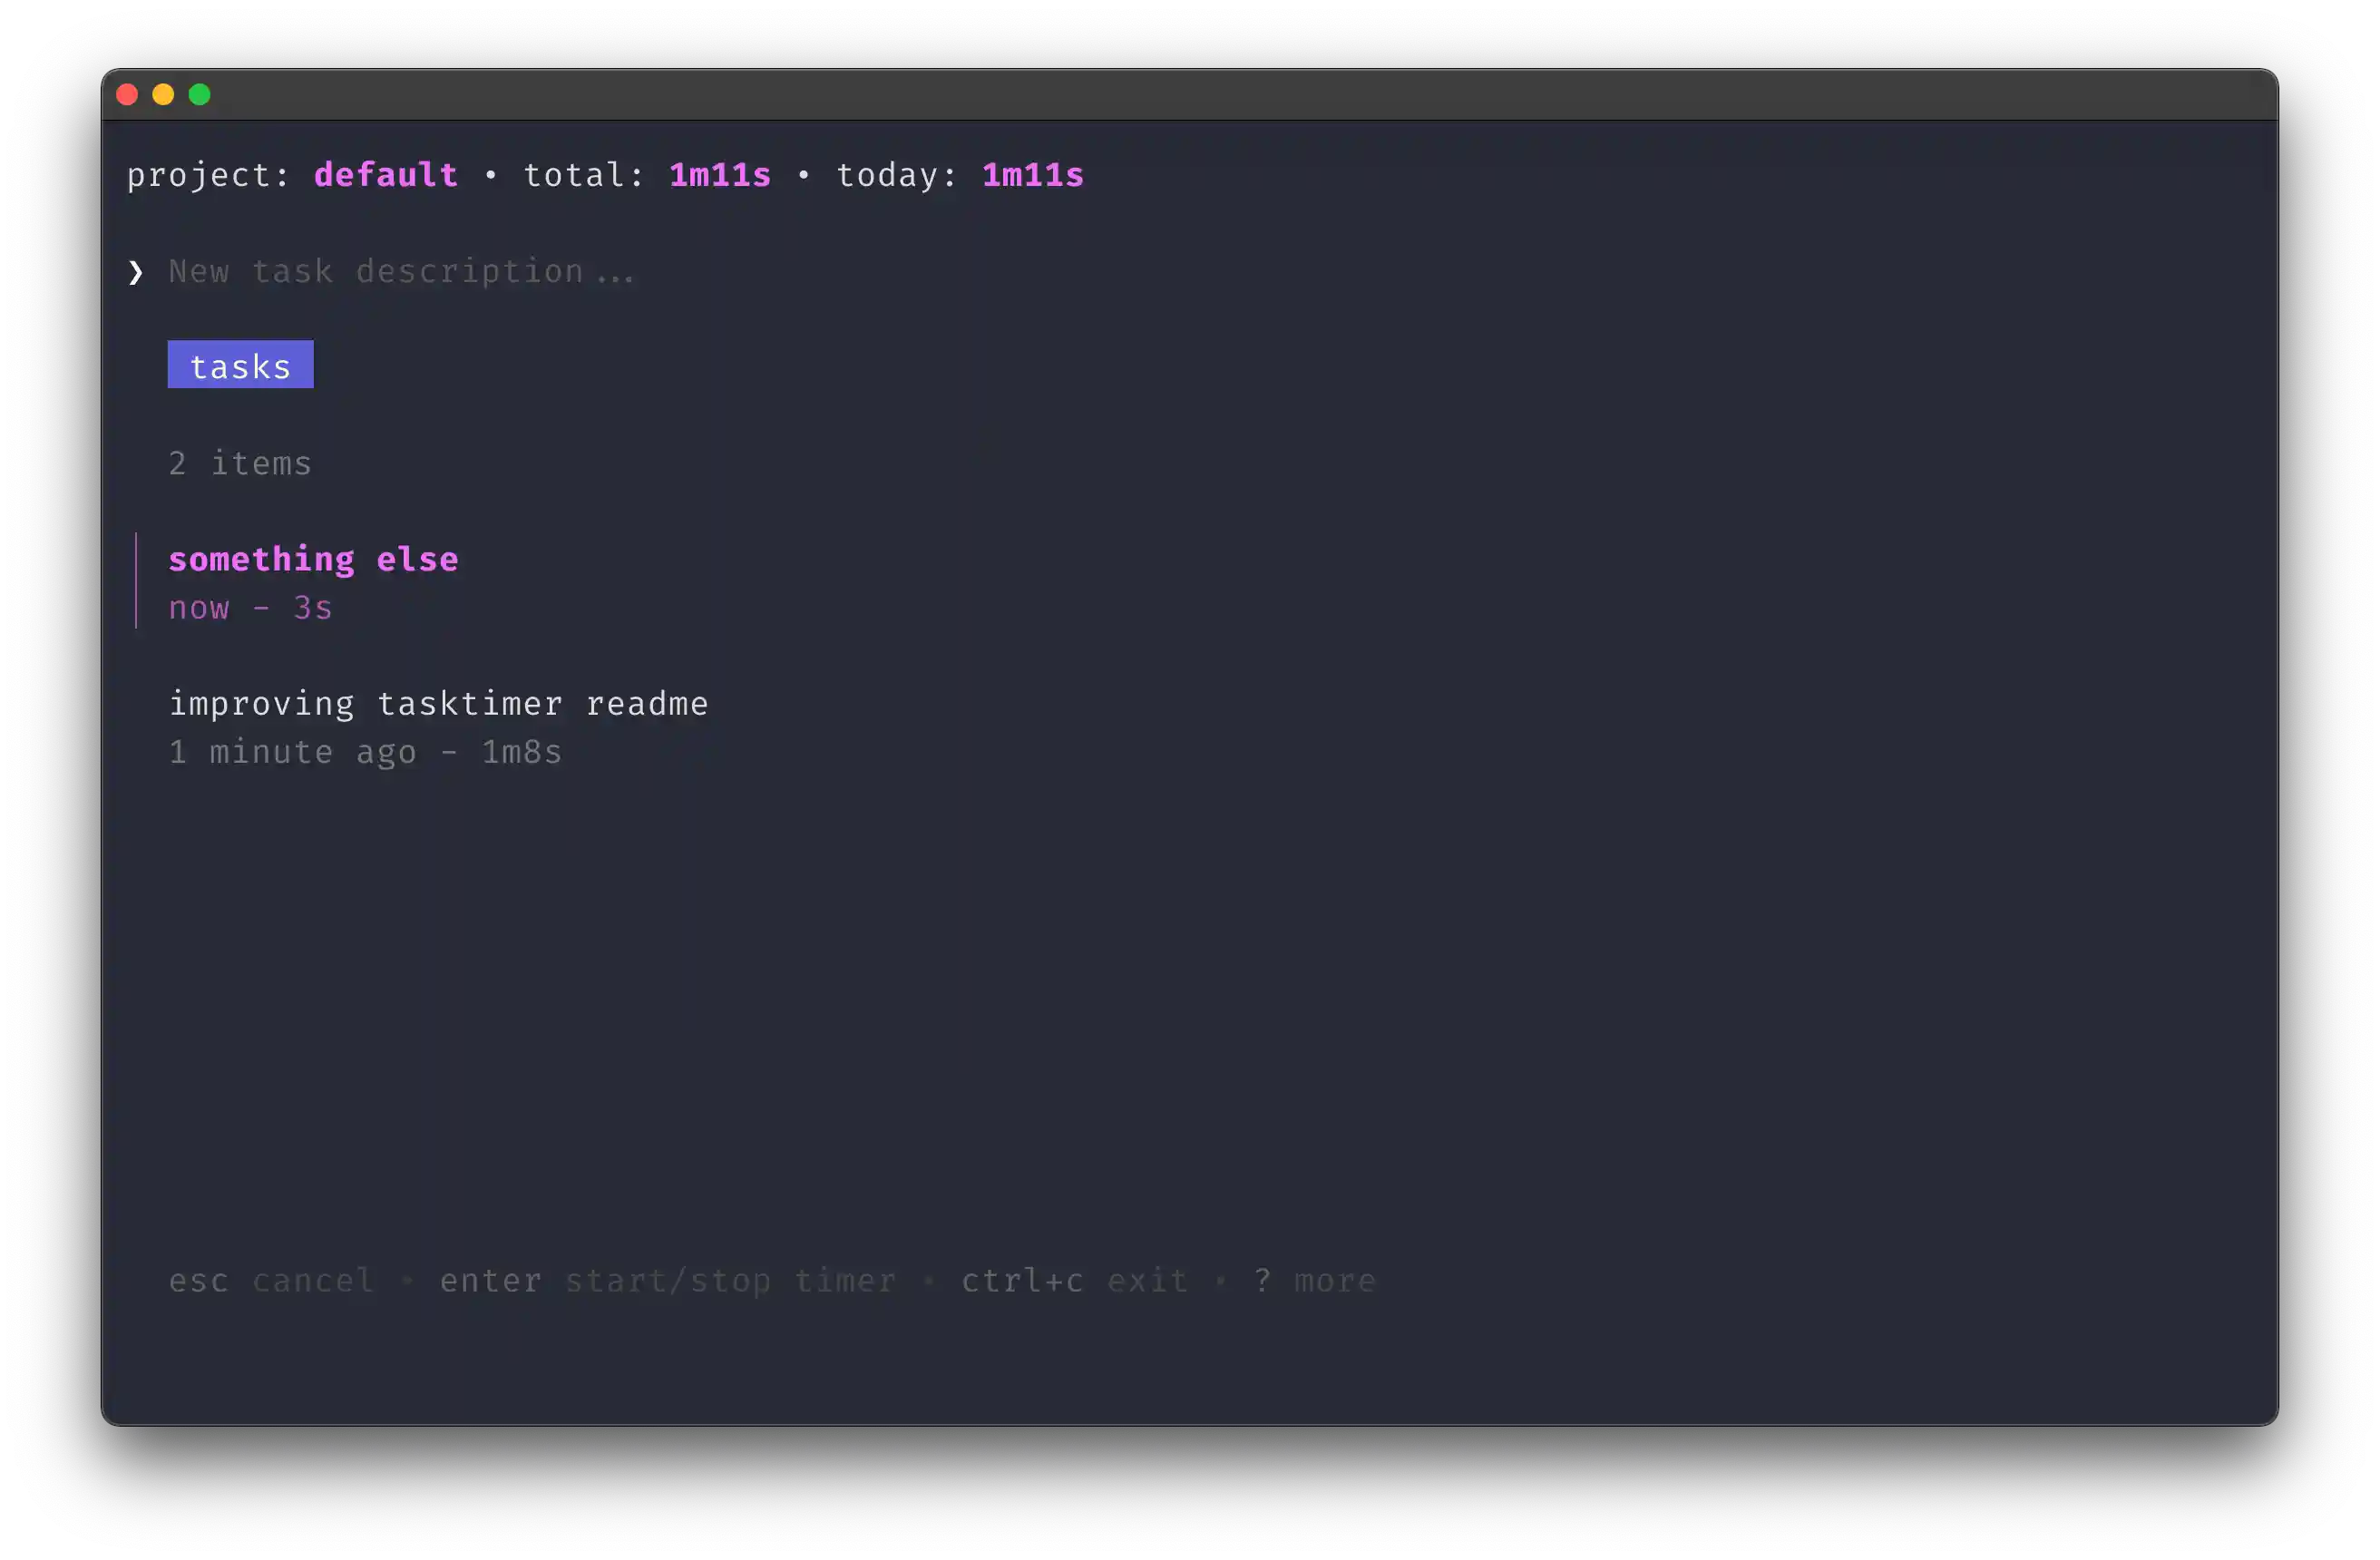
Task: Select 'improving tasktimer readme' task
Action: pyautogui.click(x=439, y=704)
